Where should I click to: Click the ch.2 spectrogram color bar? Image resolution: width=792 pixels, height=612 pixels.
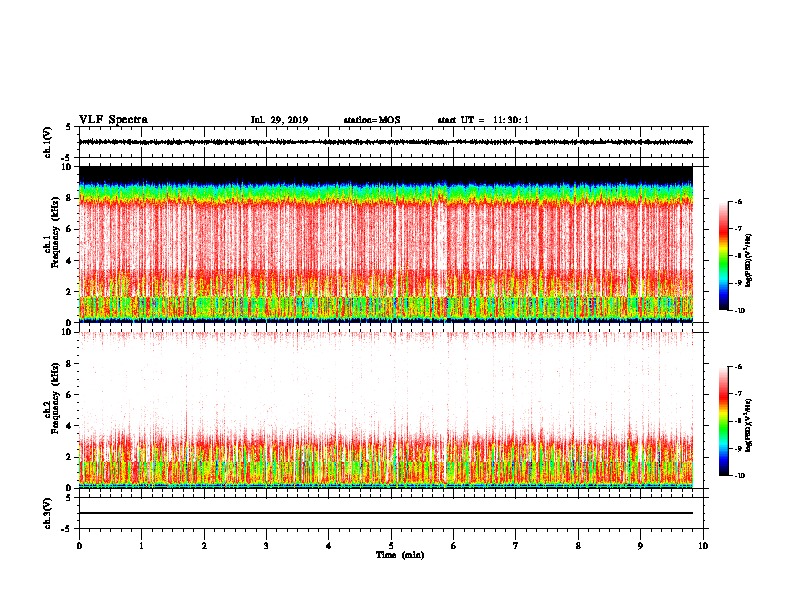724,421
